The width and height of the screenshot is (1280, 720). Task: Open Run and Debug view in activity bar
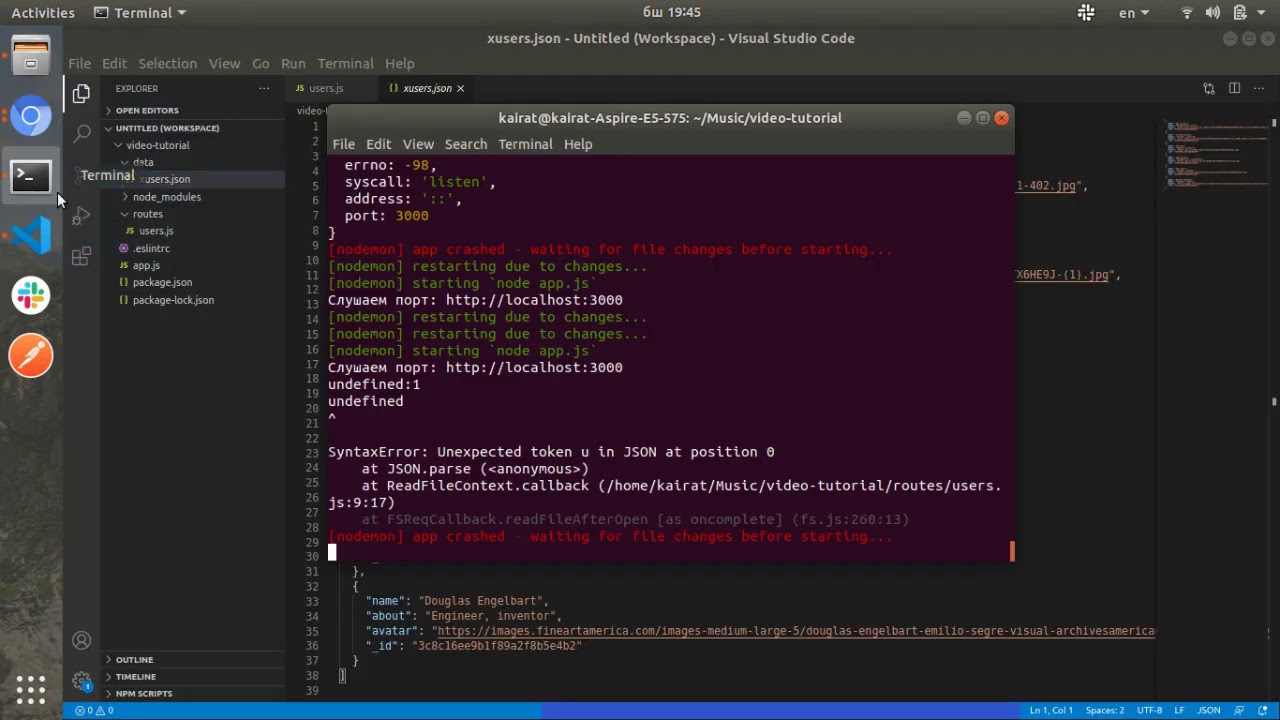pyautogui.click(x=82, y=215)
